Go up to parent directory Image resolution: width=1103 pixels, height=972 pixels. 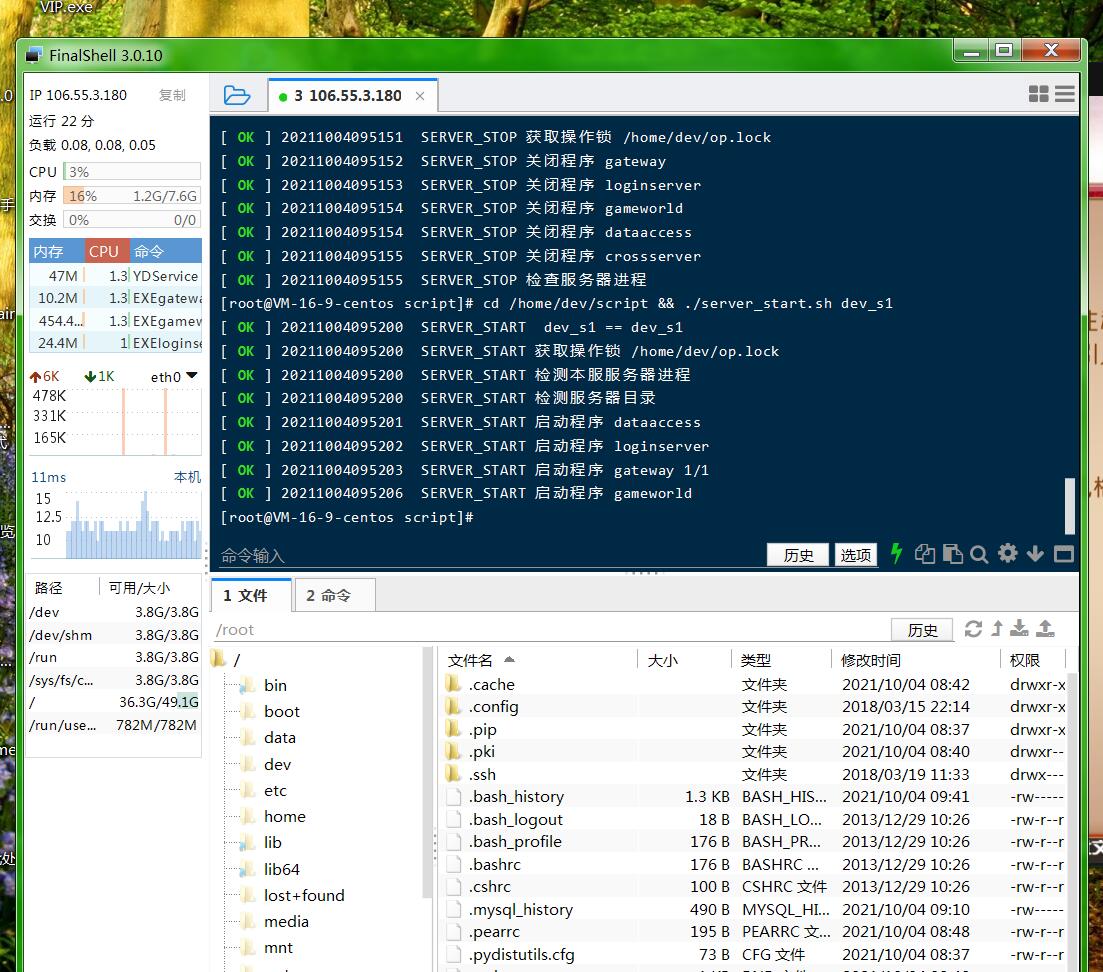(x=997, y=629)
